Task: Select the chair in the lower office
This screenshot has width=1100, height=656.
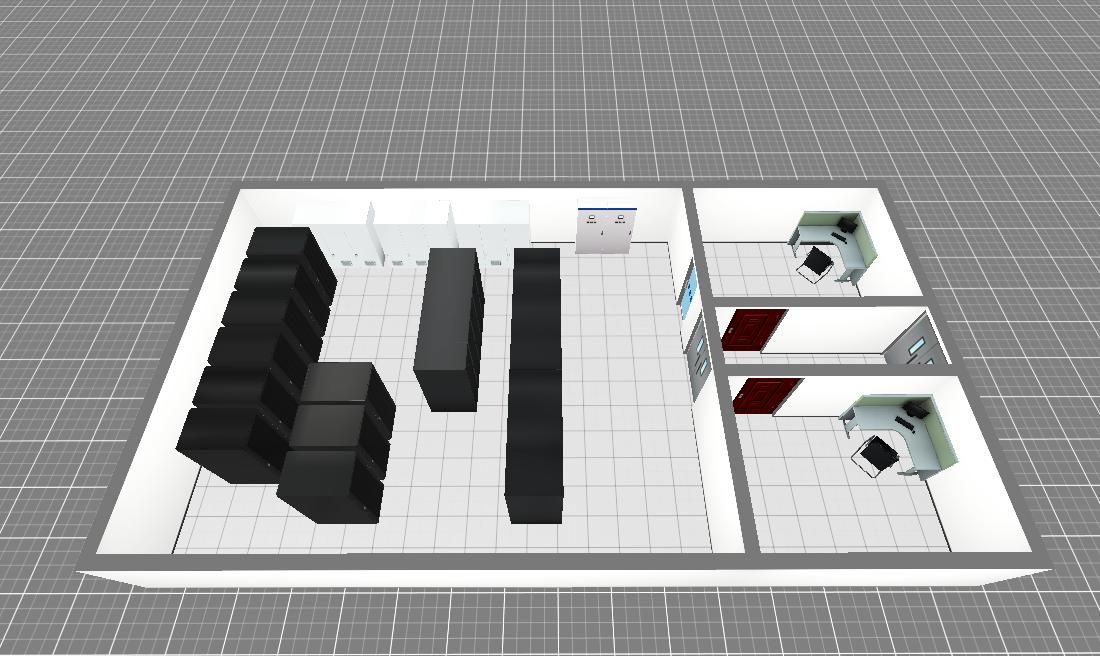Action: (x=879, y=456)
